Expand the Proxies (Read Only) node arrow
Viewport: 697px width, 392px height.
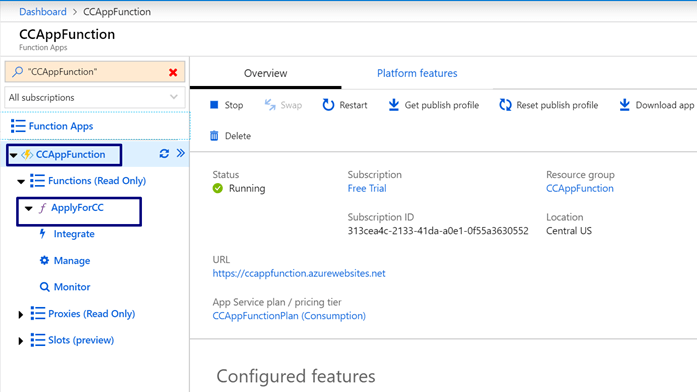point(20,315)
